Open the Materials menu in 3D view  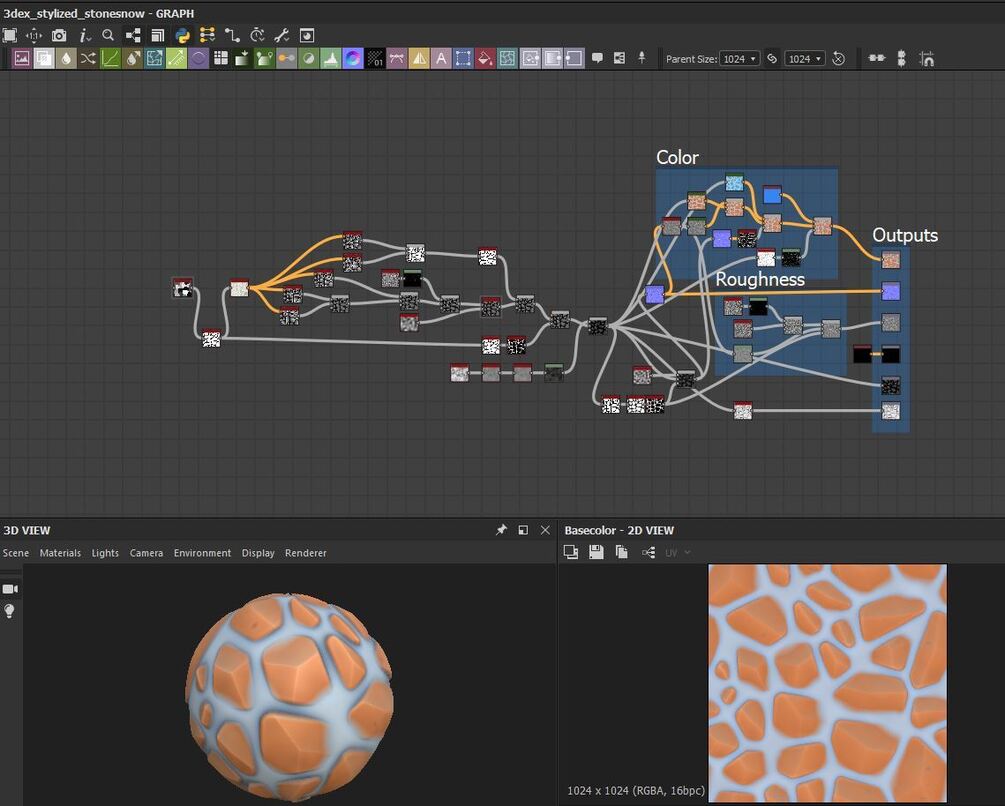60,553
